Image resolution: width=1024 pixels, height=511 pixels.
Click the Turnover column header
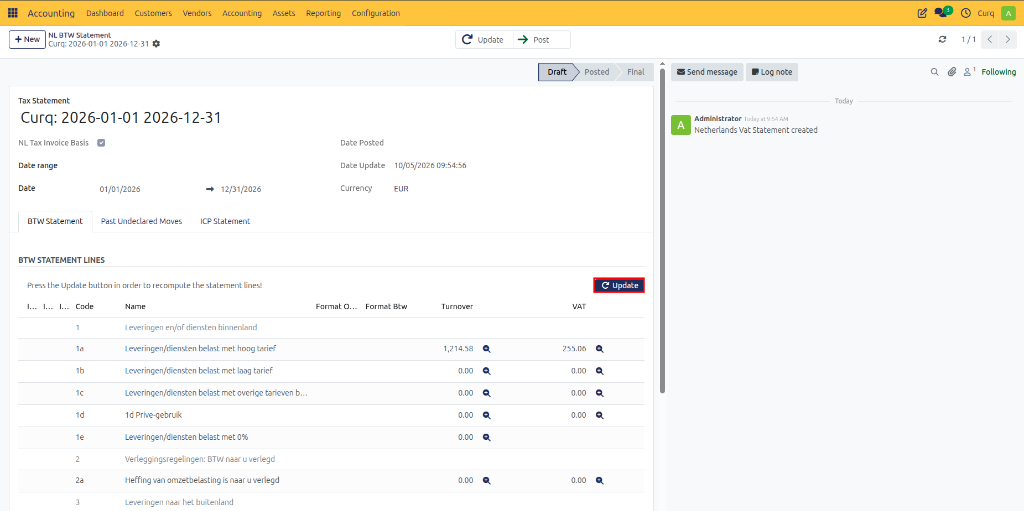pyautogui.click(x=457, y=306)
